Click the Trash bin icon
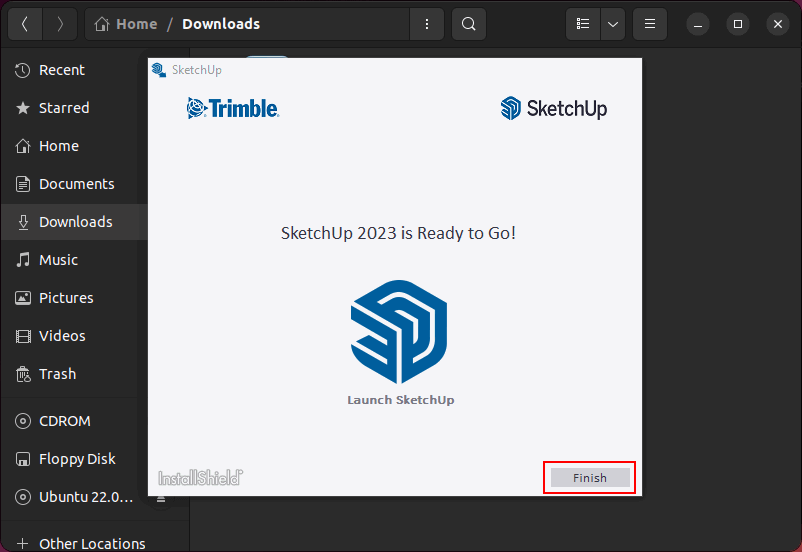Screen dimensions: 802x552 pos(23,374)
